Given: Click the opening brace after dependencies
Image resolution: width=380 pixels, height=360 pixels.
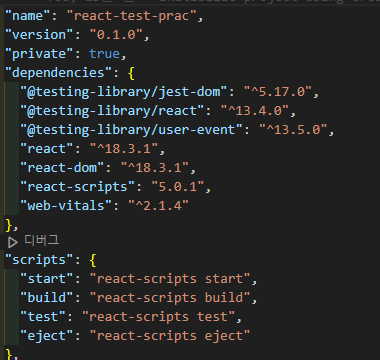Looking at the screenshot, I should (131, 73).
